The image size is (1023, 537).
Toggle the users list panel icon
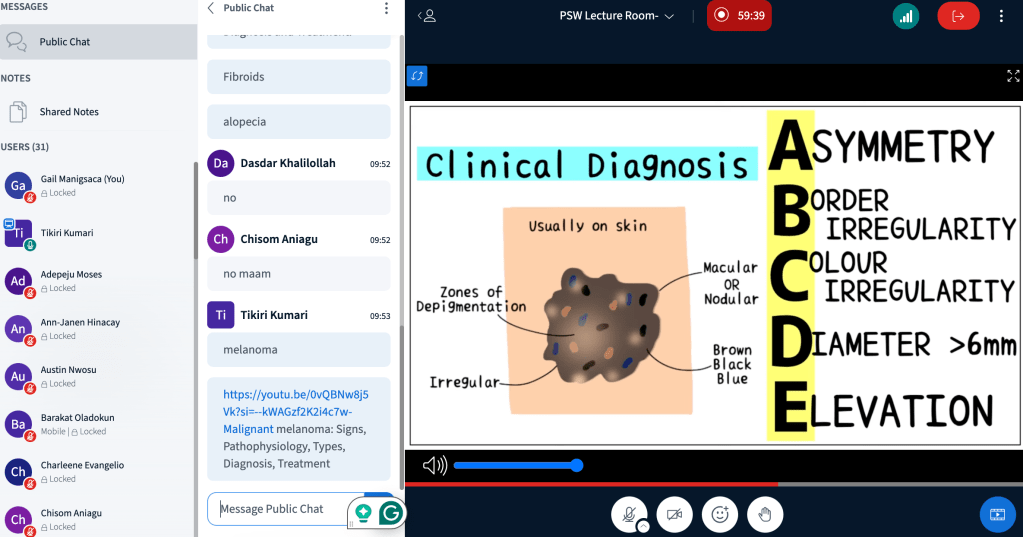[428, 16]
